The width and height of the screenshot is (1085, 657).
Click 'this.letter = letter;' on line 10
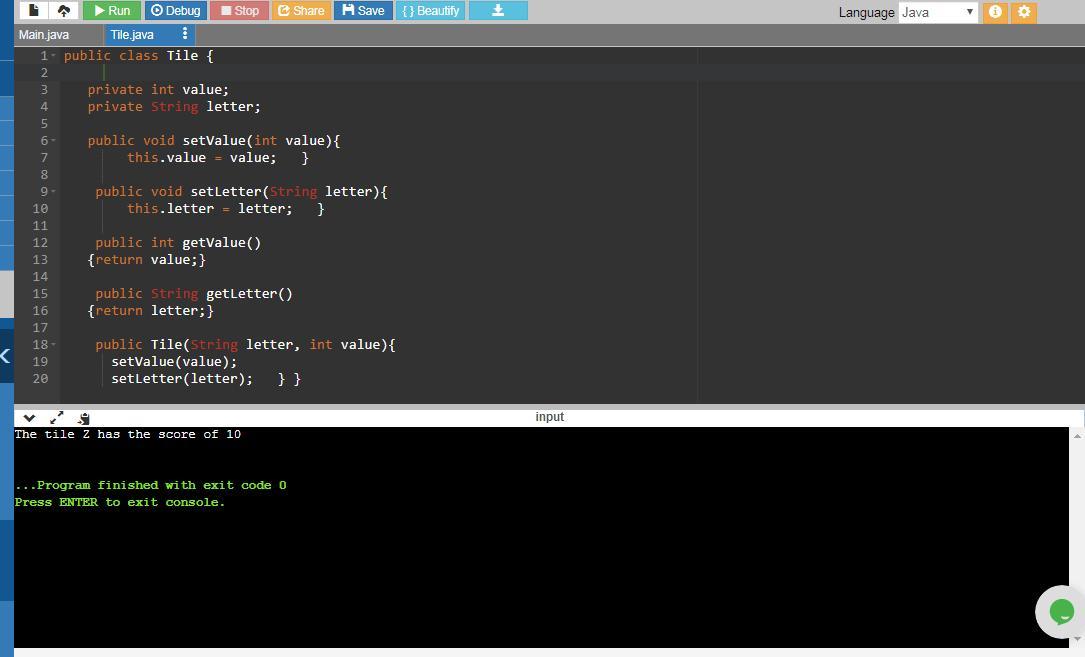210,208
